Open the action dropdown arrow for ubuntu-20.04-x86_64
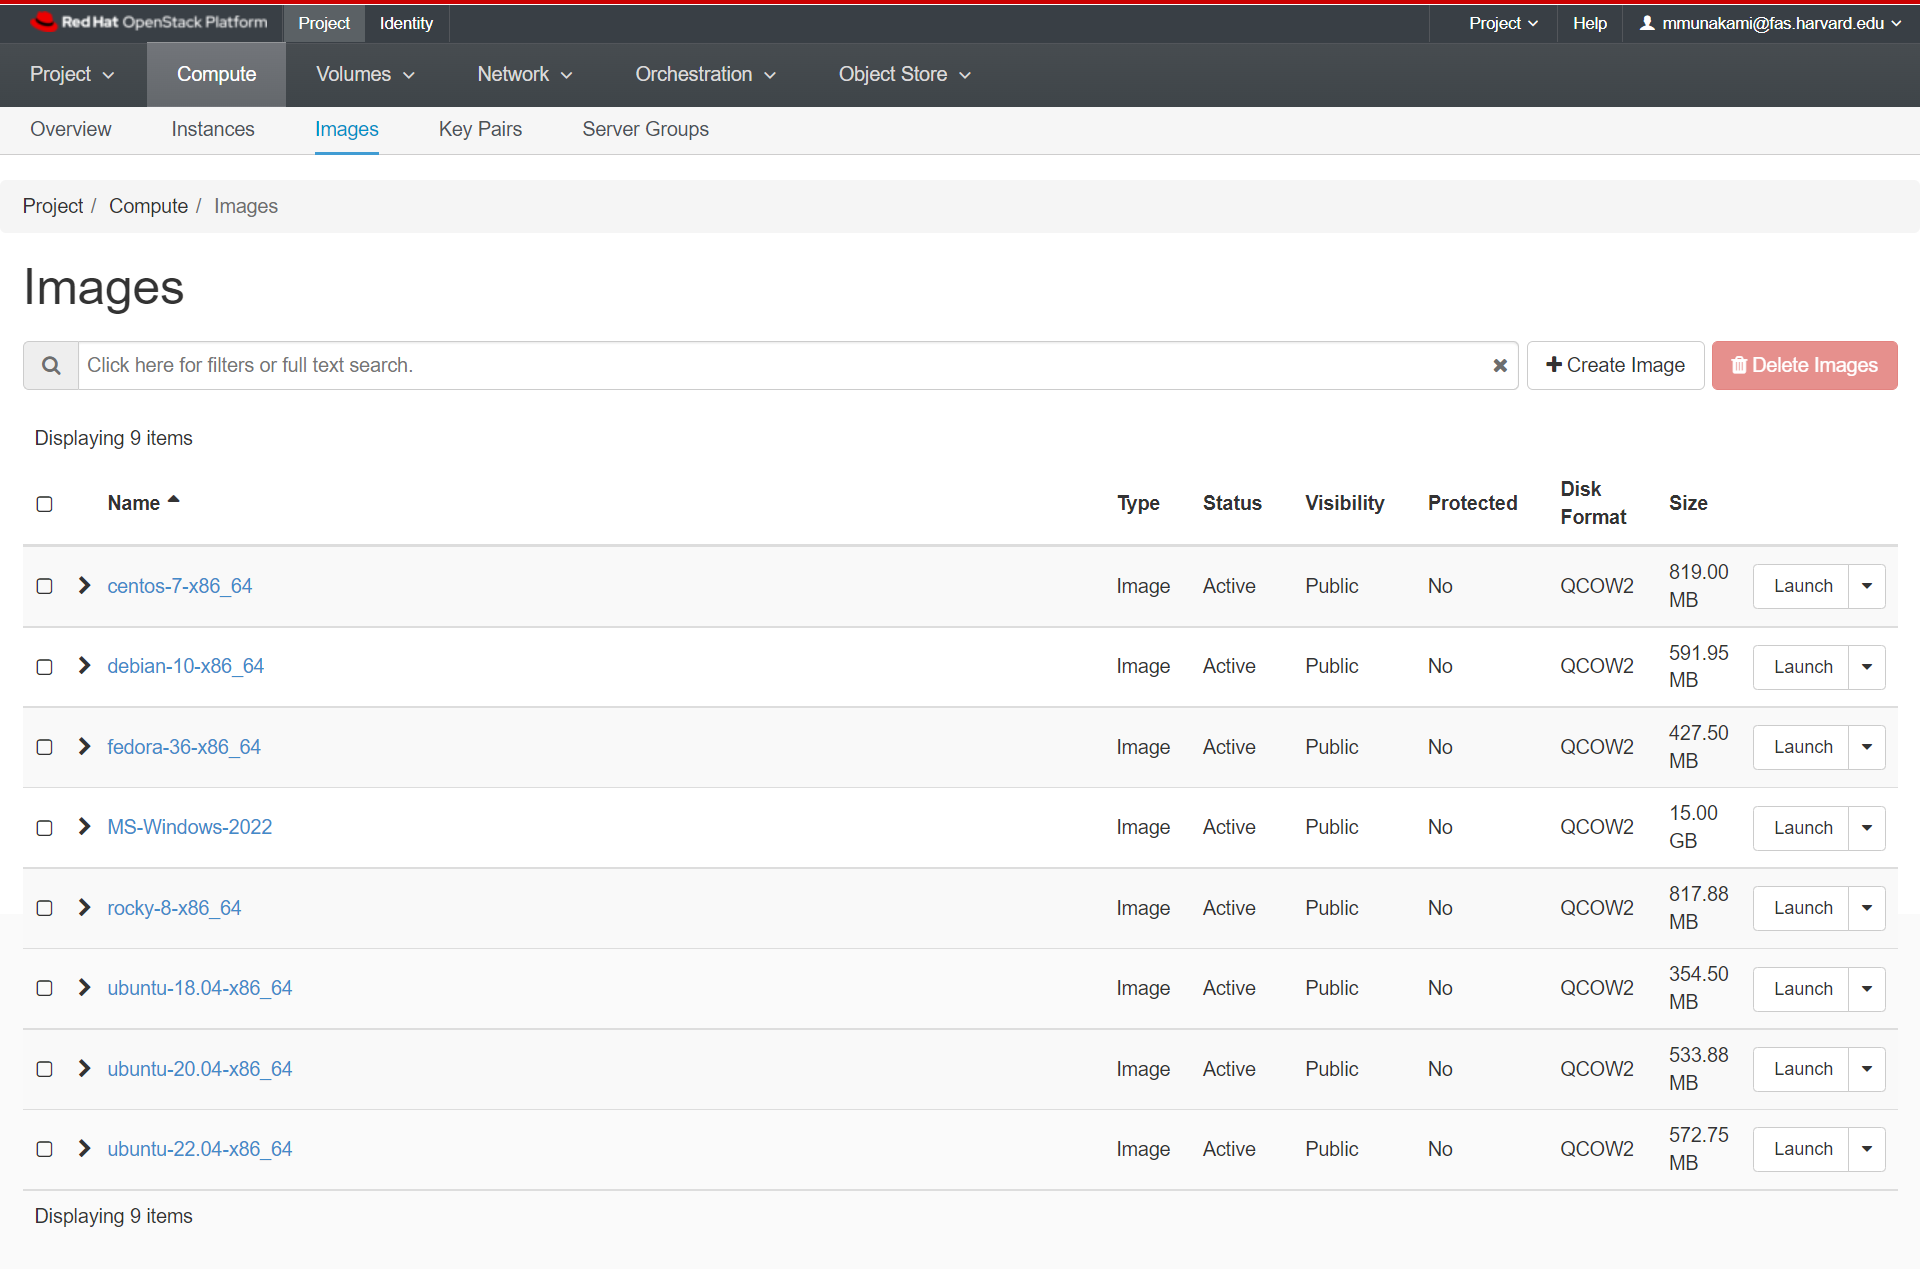The height and width of the screenshot is (1269, 1920). [1867, 1069]
